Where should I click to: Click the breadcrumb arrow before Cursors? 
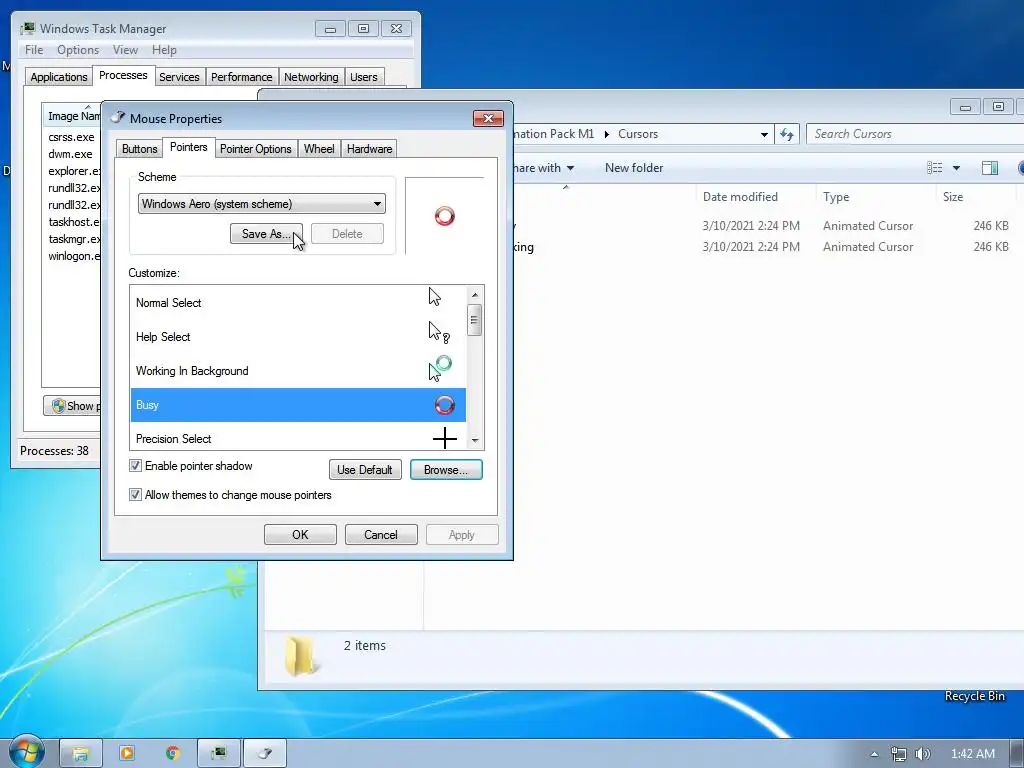[606, 134]
